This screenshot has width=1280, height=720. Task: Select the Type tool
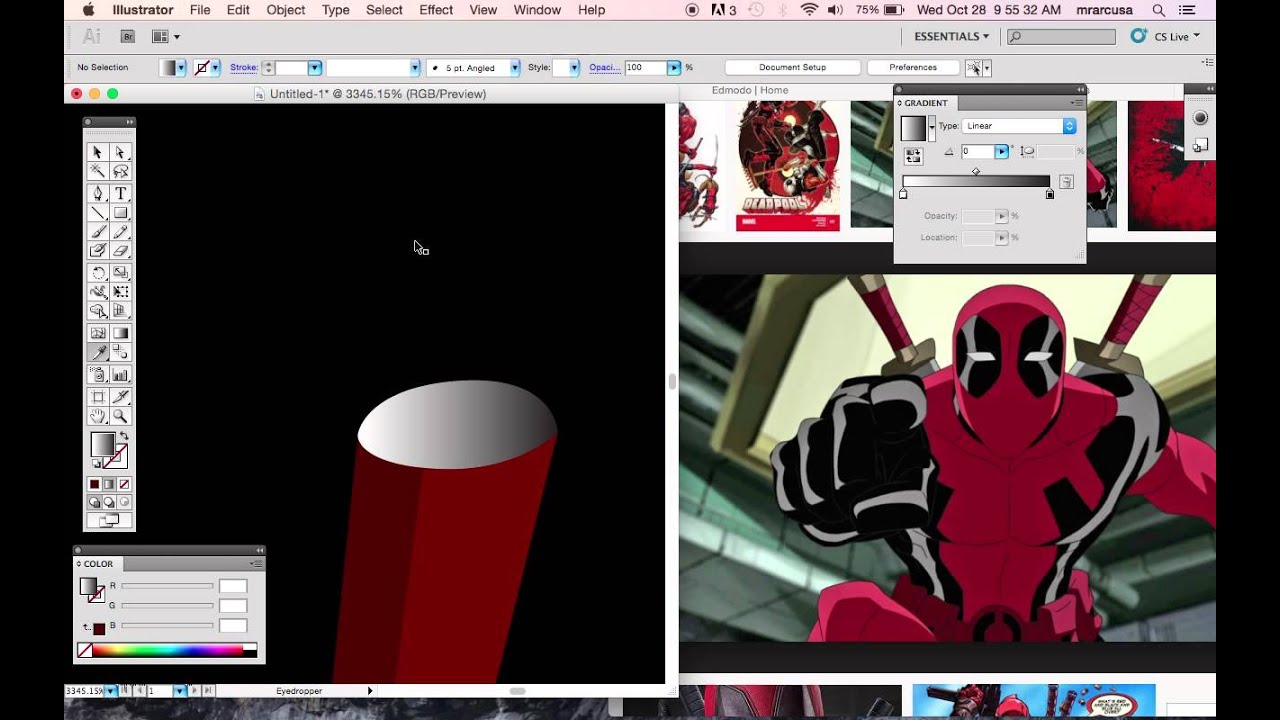click(120, 193)
